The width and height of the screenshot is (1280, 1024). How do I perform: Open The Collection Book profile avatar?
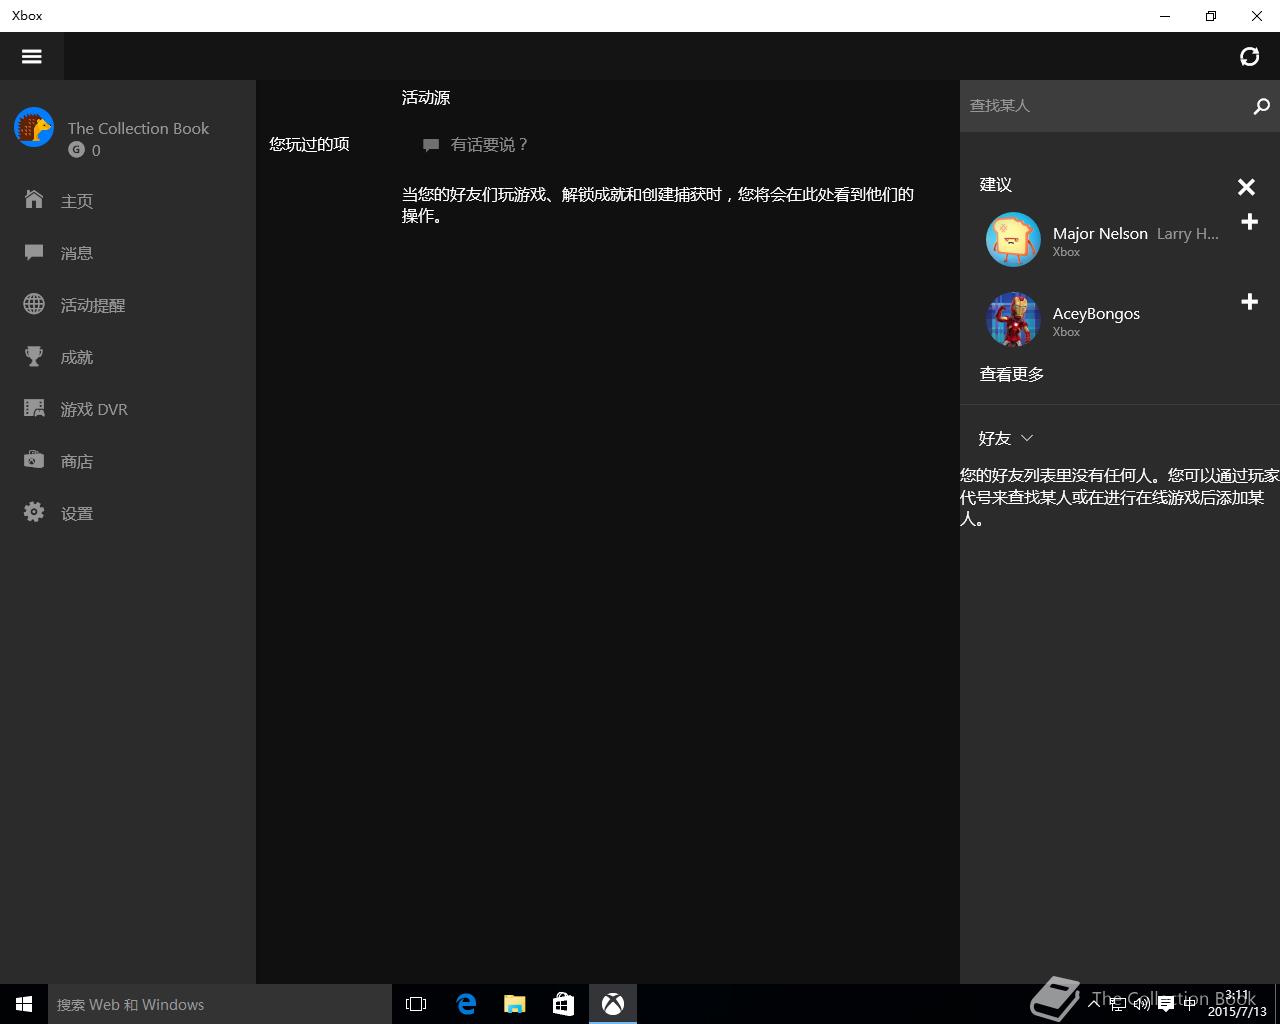point(34,128)
